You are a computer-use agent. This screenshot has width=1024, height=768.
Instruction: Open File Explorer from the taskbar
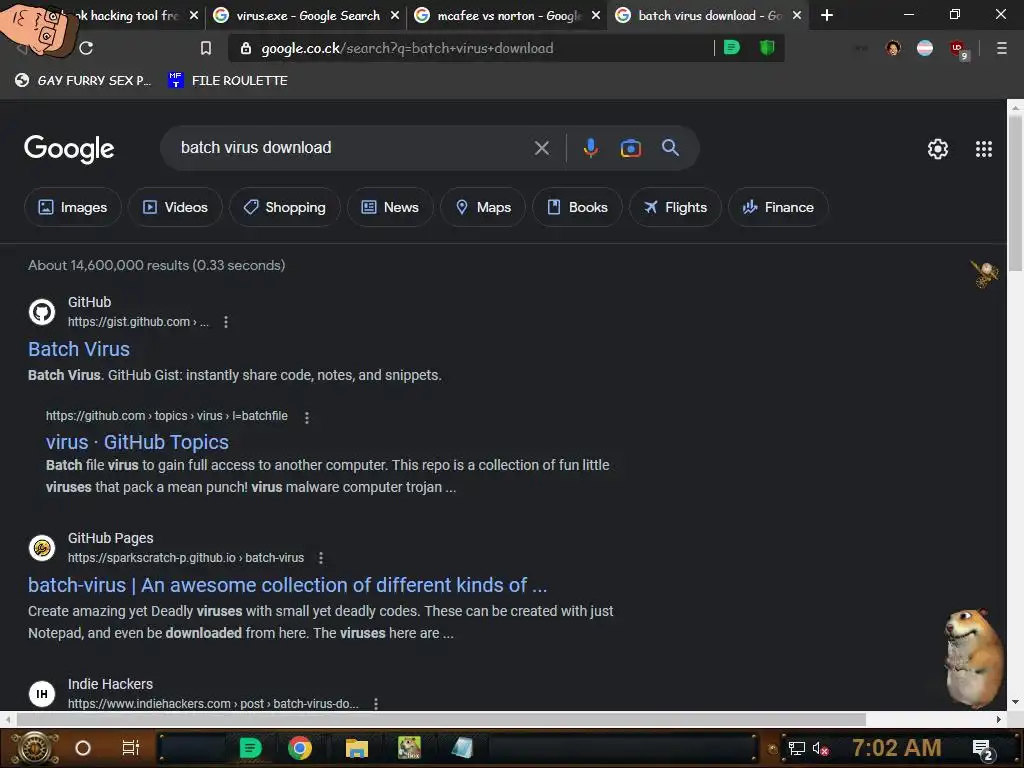(x=357, y=748)
